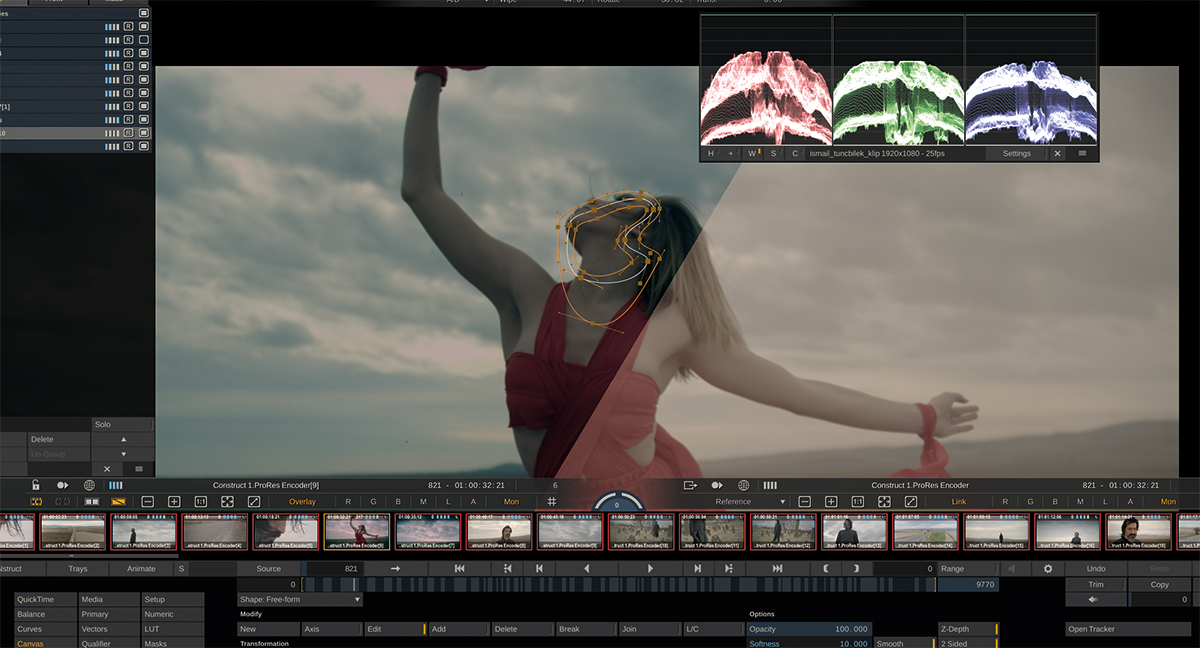
Task: Open the Trim options button
Action: coord(1096,584)
